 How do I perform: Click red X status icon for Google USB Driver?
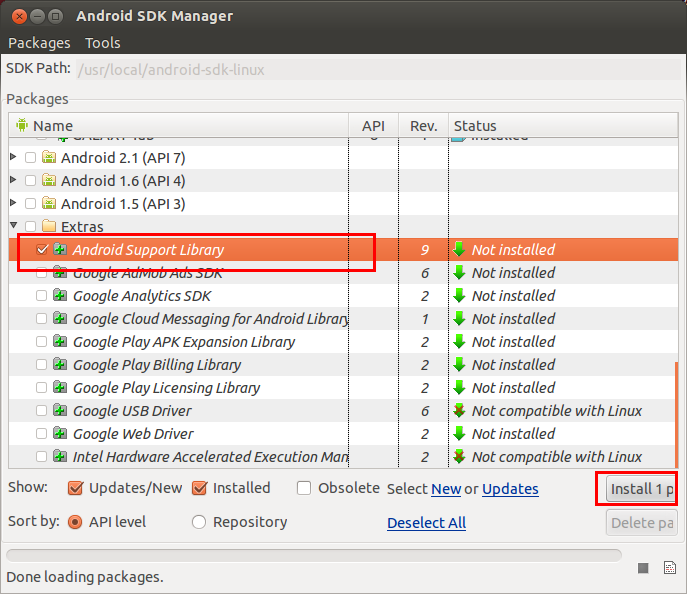coord(459,410)
